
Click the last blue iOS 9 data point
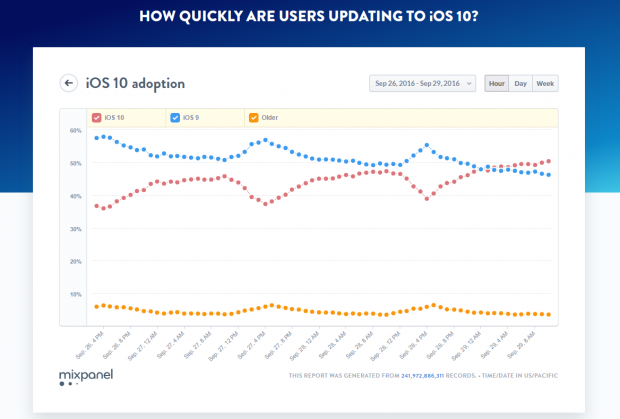click(x=549, y=175)
